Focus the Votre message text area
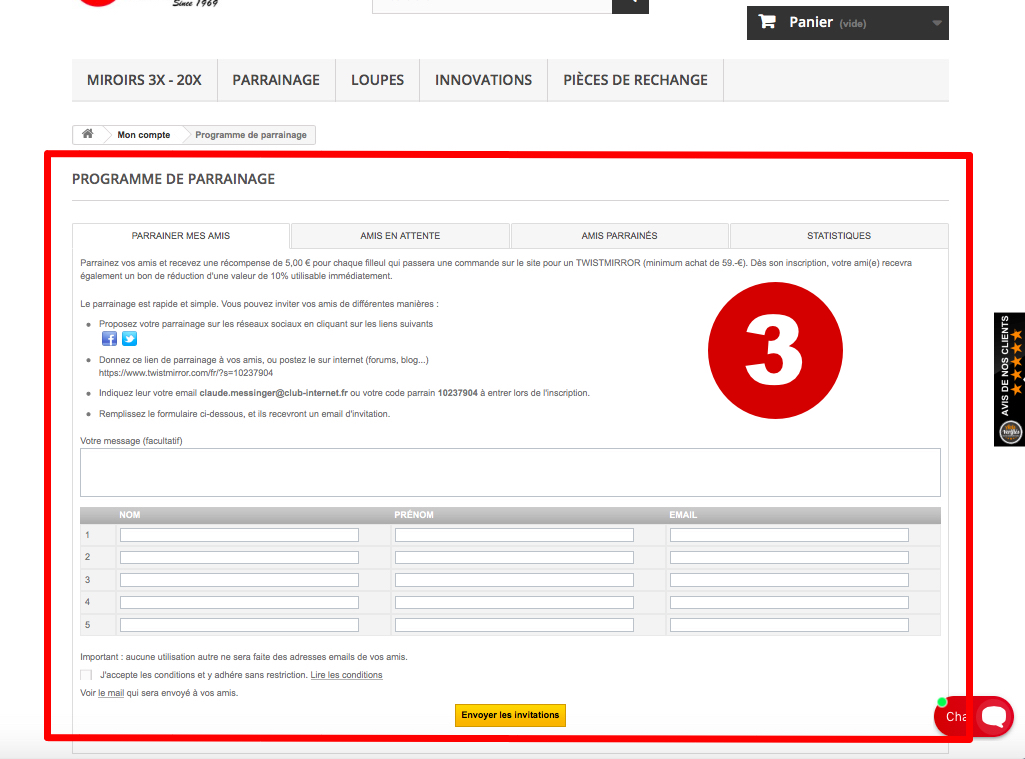Viewport: 1025px width, 759px height. [511, 472]
